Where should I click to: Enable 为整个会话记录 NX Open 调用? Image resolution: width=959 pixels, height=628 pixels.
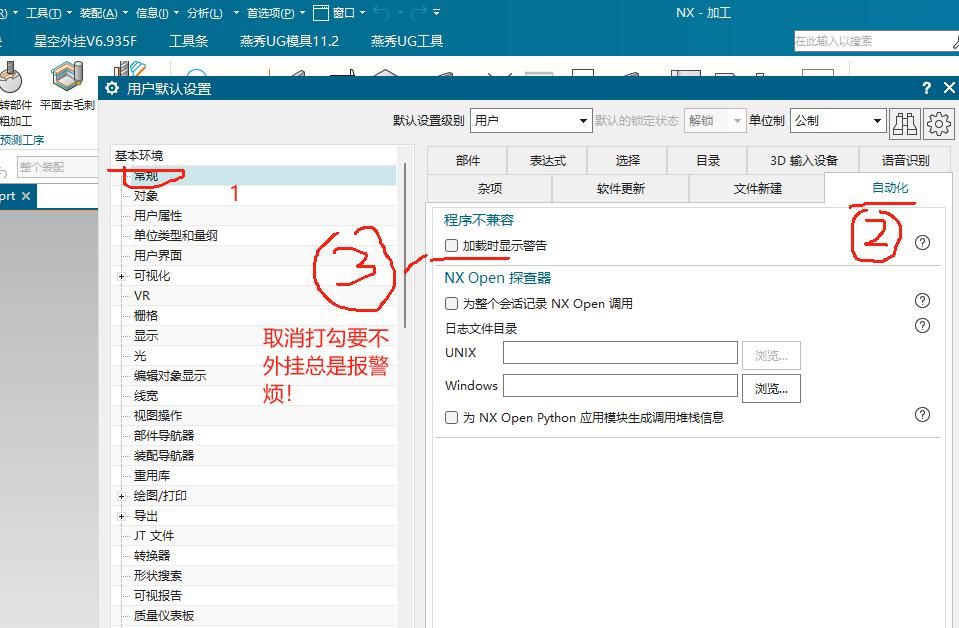[x=450, y=302]
